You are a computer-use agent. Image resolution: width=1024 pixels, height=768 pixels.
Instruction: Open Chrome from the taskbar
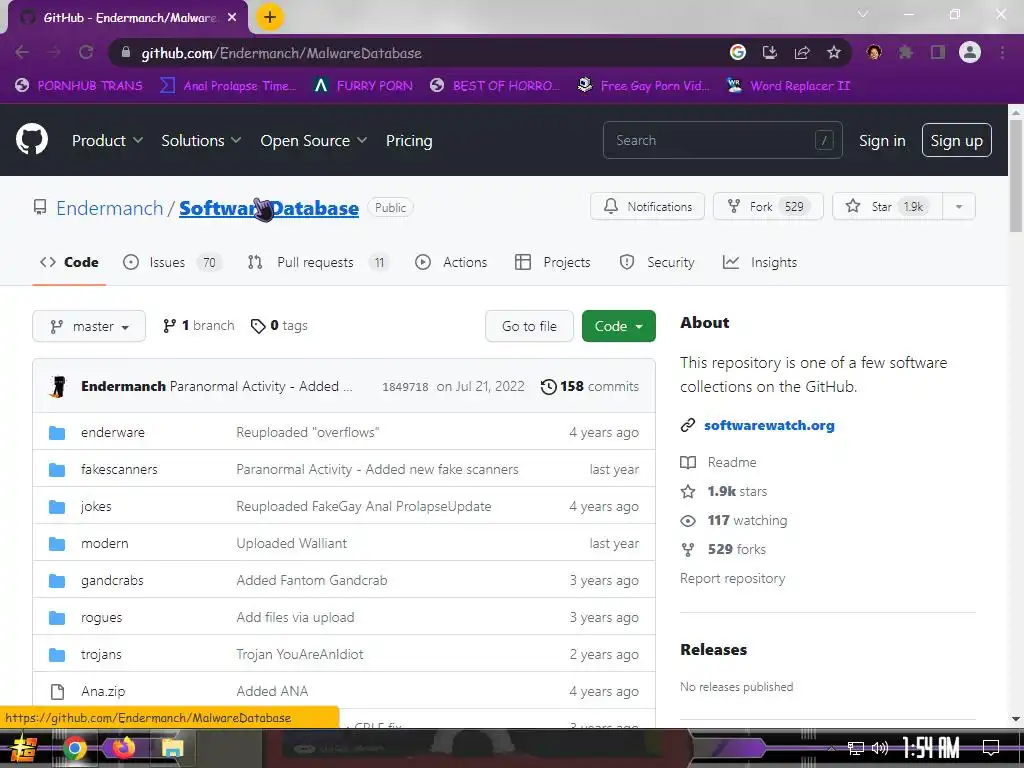coord(74,748)
